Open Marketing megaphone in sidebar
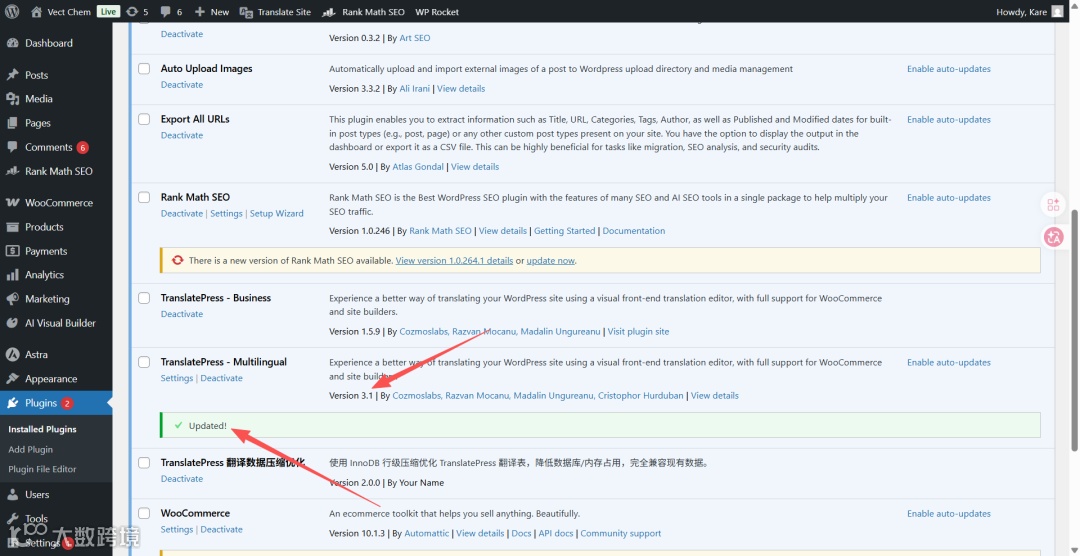Viewport: 1080px width, 556px height. pos(12,299)
